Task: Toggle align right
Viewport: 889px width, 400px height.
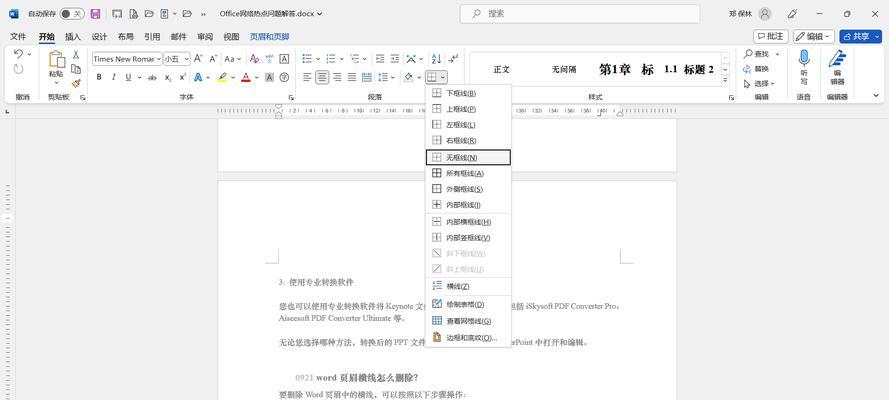Action: (x=337, y=77)
